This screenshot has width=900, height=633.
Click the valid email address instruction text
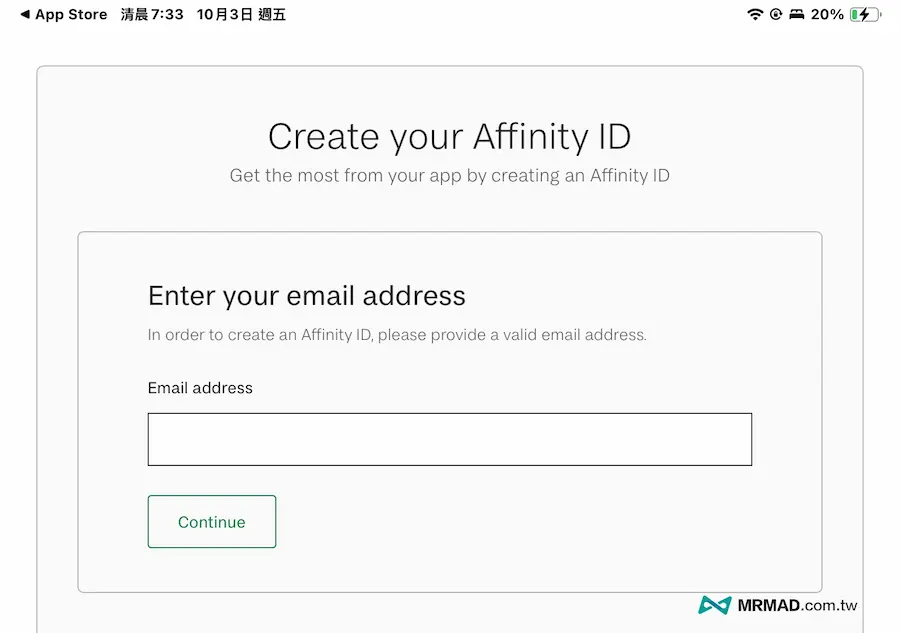(x=398, y=335)
